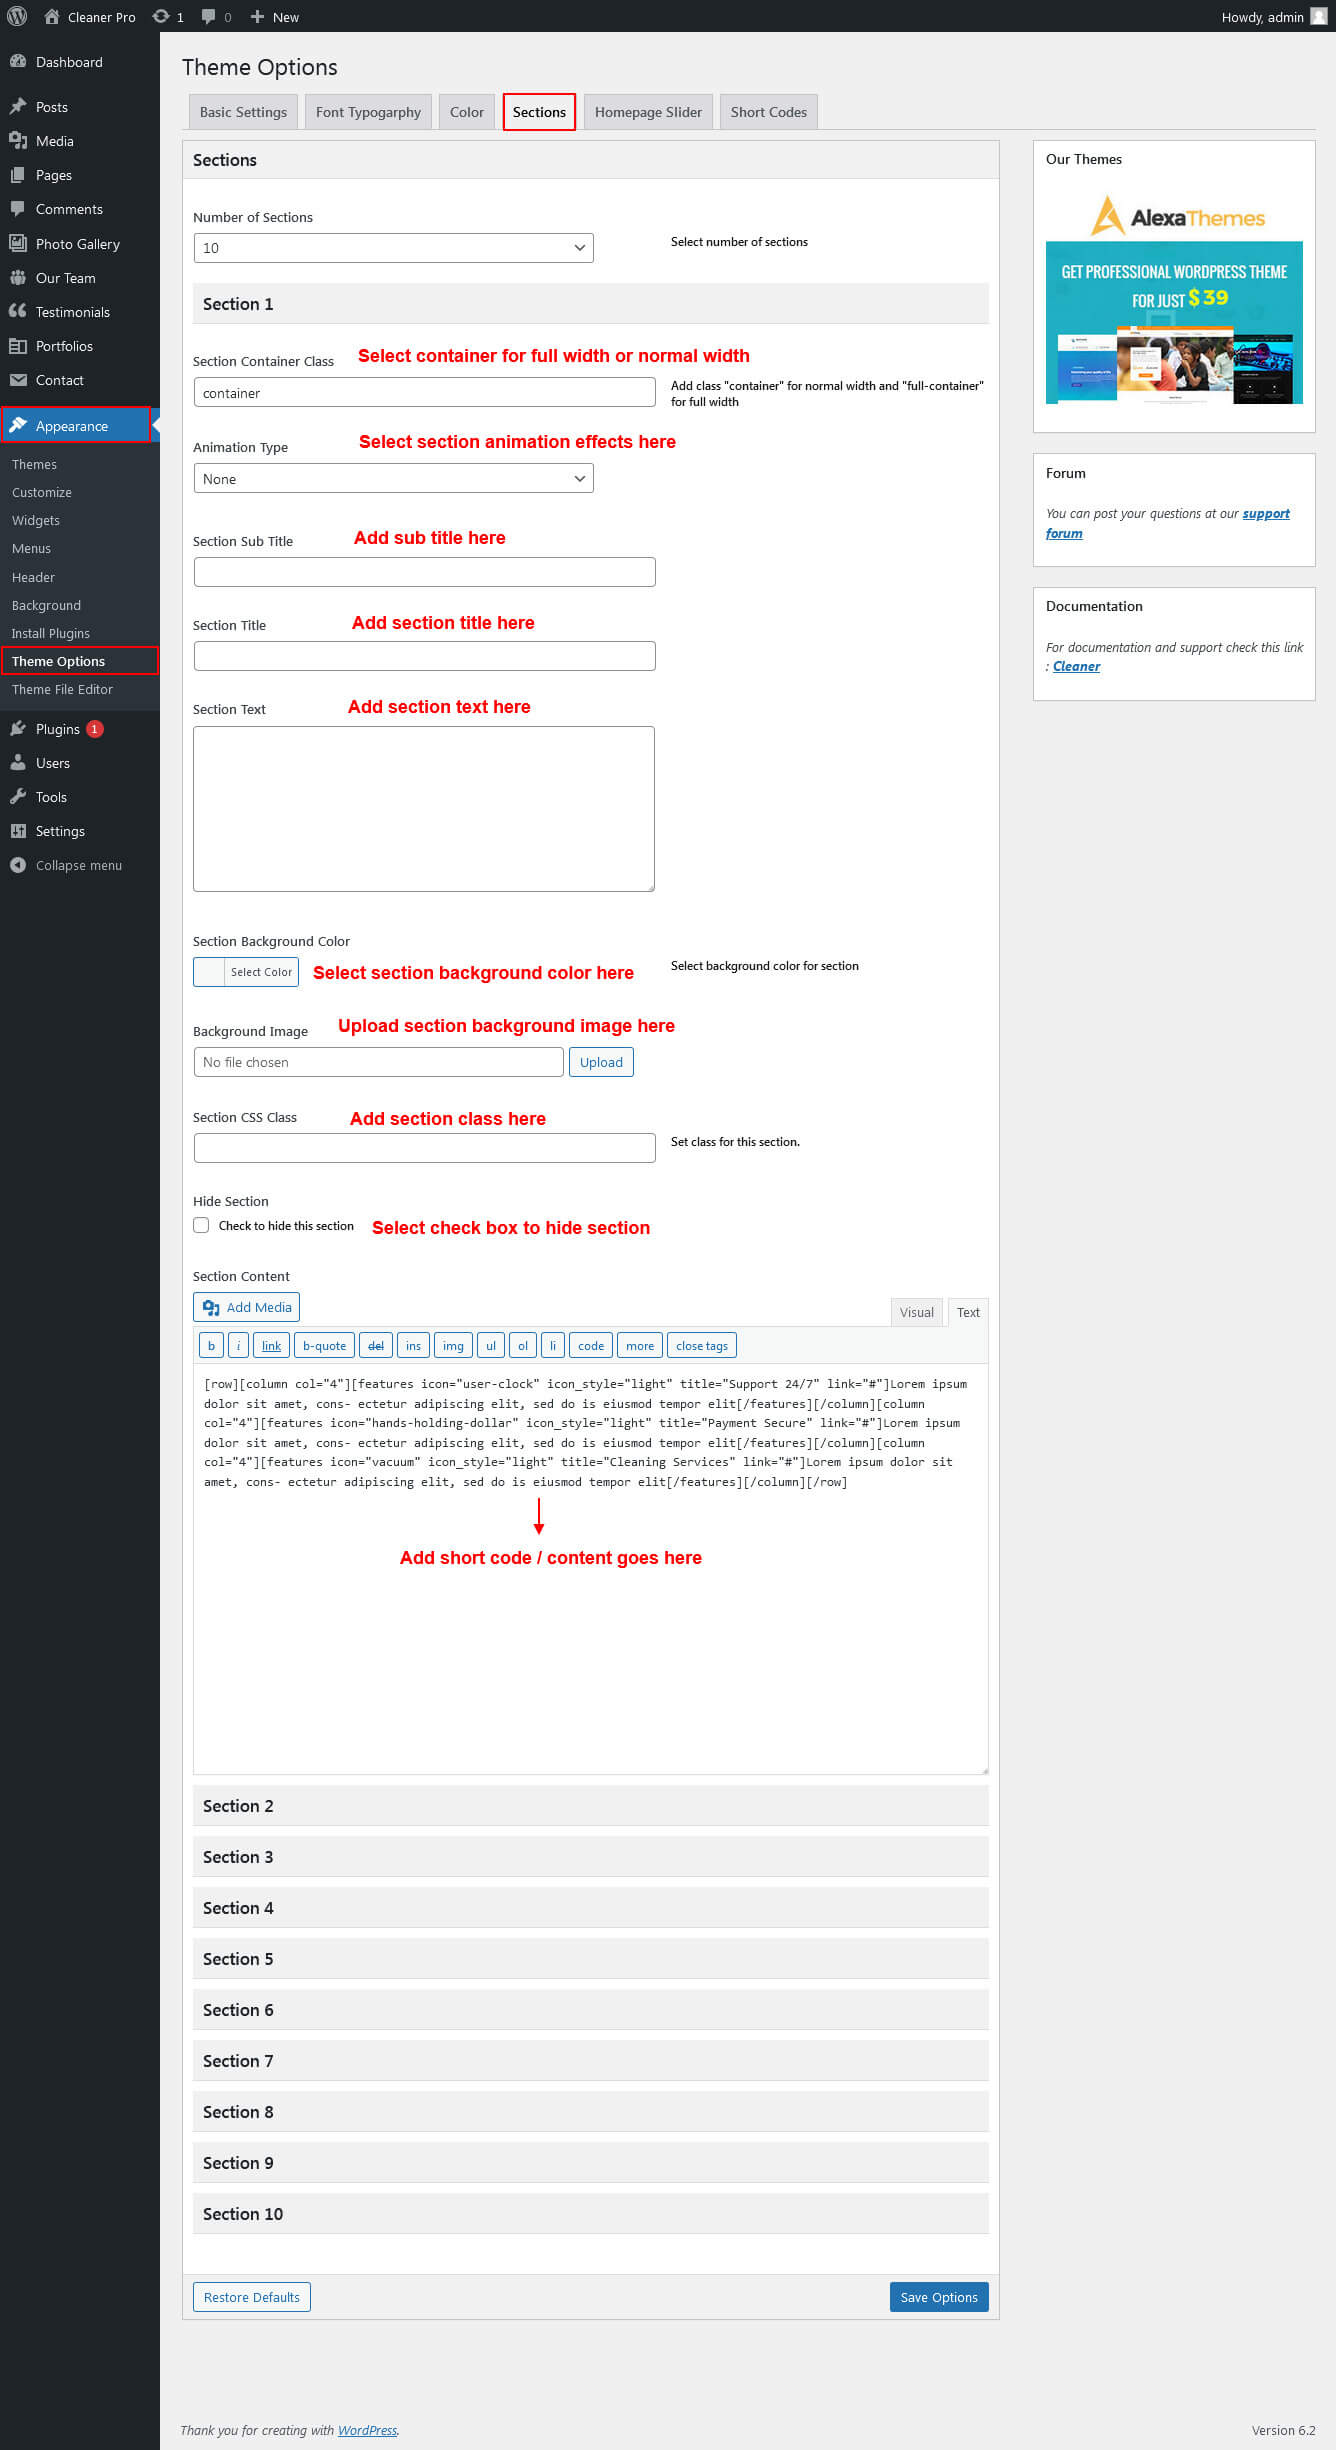The height and width of the screenshot is (2450, 1336).
Task: Click the Appearance paintbrush icon
Action: point(18,425)
